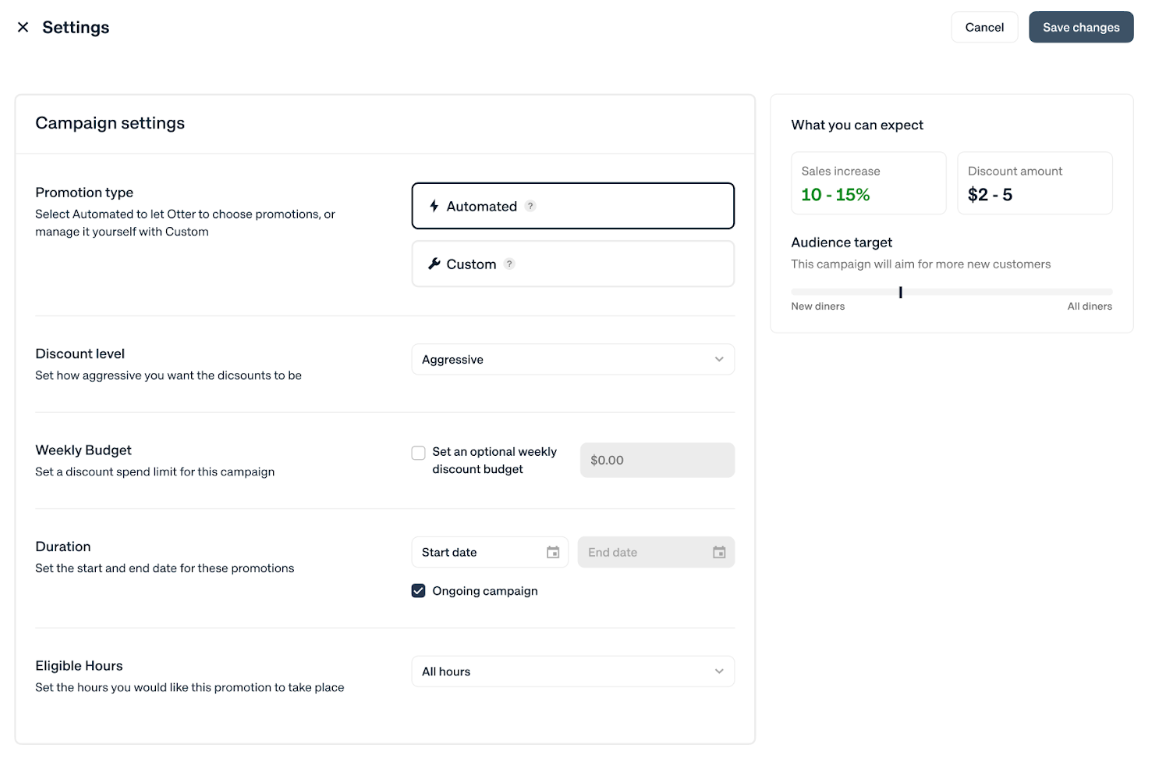Click the wrench Custom icon
Viewport: 1154px width, 760px height.
(434, 263)
